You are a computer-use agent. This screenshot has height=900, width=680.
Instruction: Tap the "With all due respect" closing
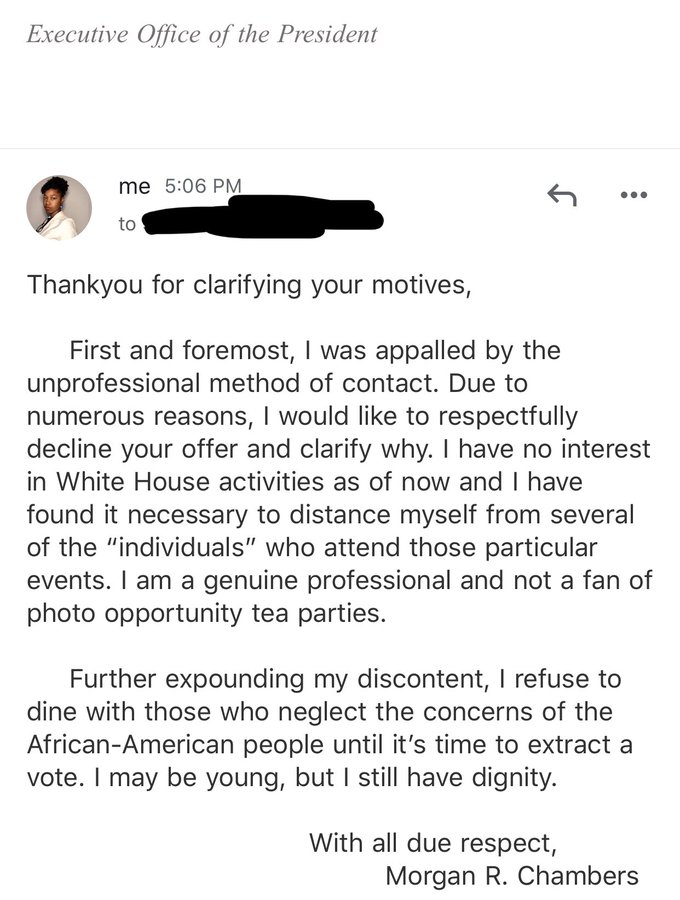(433, 843)
